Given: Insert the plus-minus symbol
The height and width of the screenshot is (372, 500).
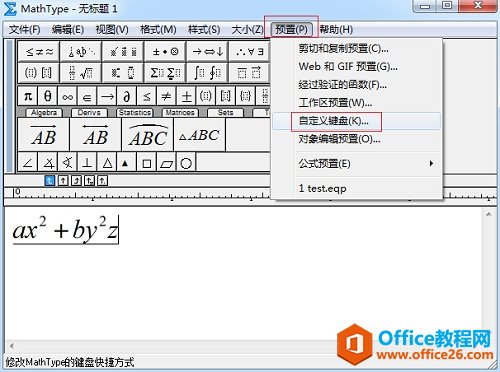Looking at the screenshot, I should click(186, 96).
